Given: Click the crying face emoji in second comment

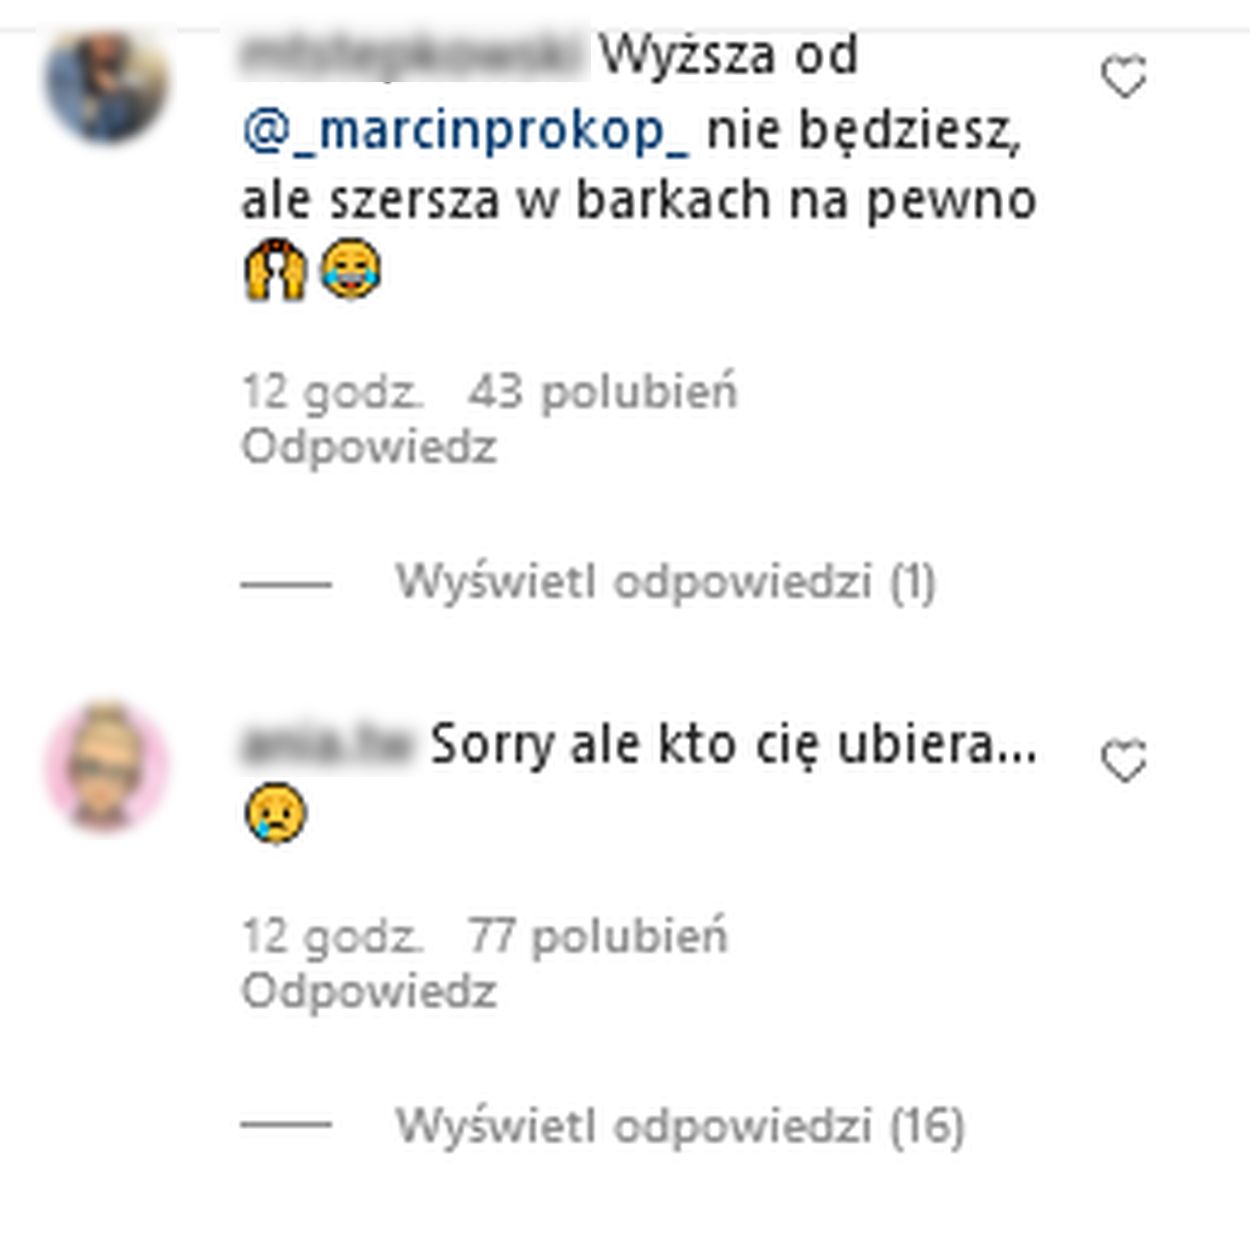Looking at the screenshot, I should point(275,813).
